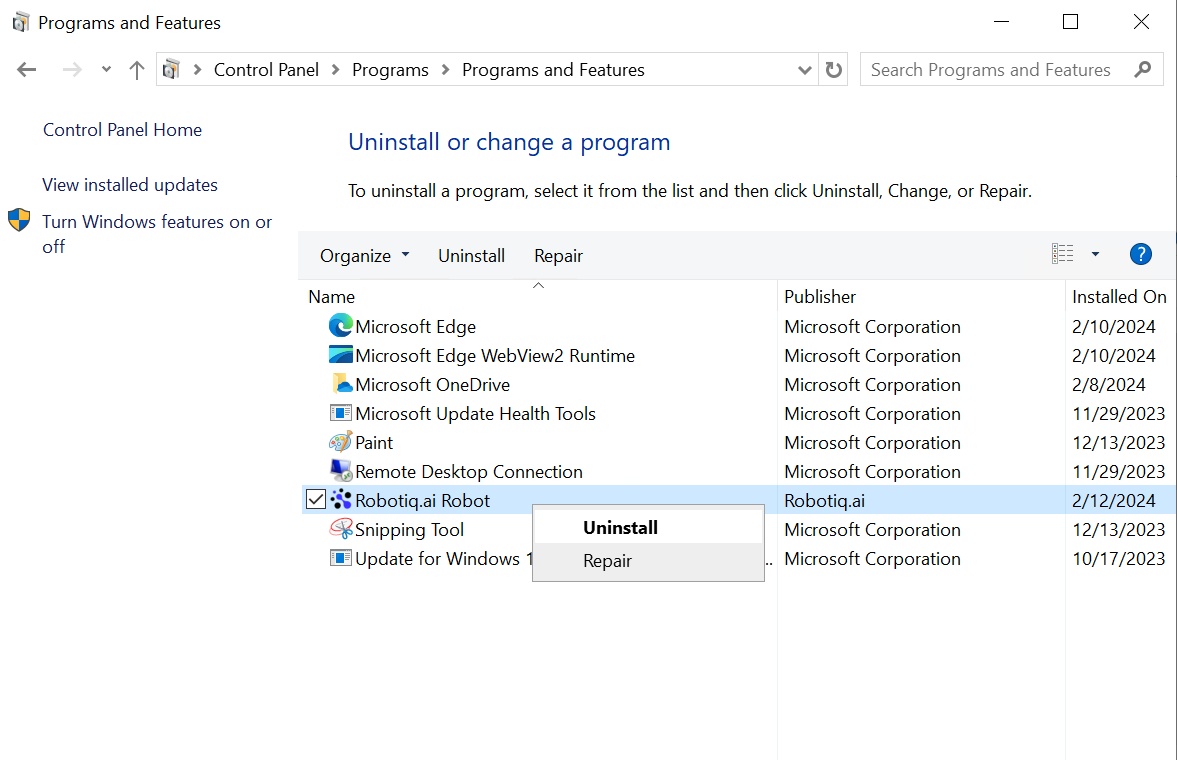This screenshot has height=760, width=1177.
Task: Click the Robotiq.ai Robot program icon
Action: (x=341, y=500)
